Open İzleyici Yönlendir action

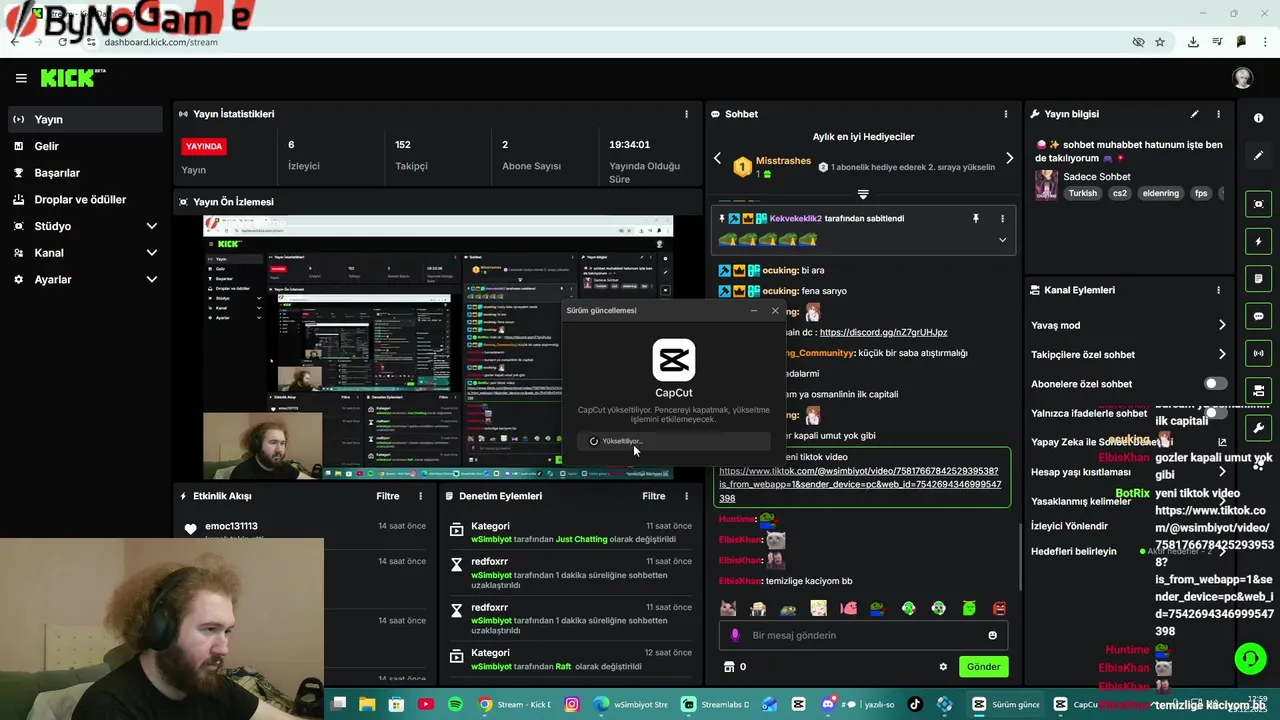point(1069,526)
